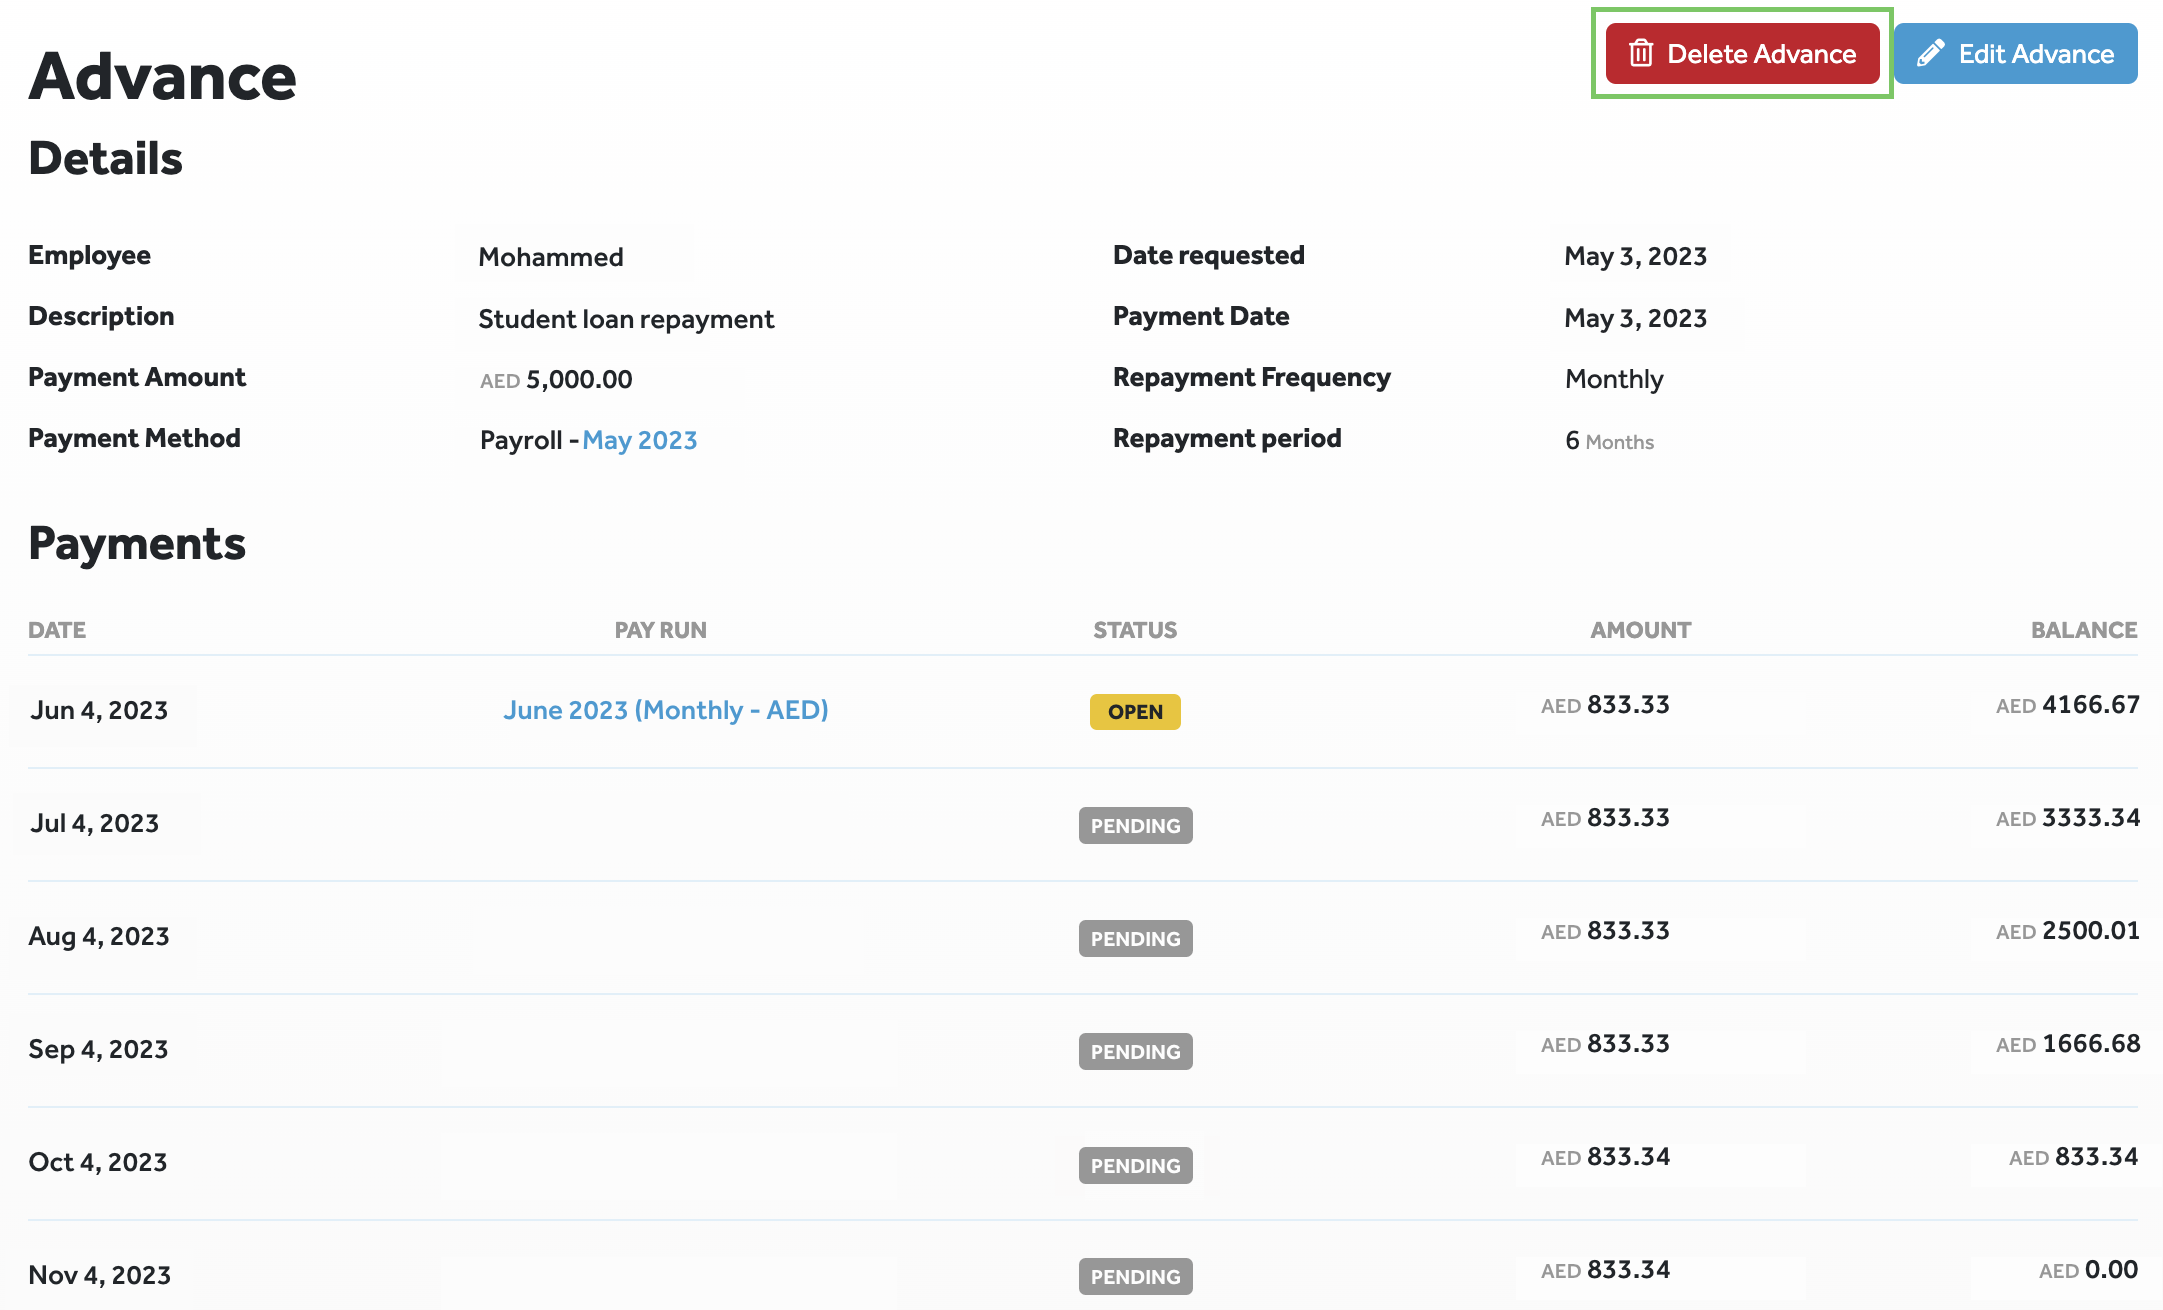Click the AMOUNT column header
Image resolution: width=2163 pixels, height=1310 pixels.
pos(1640,630)
